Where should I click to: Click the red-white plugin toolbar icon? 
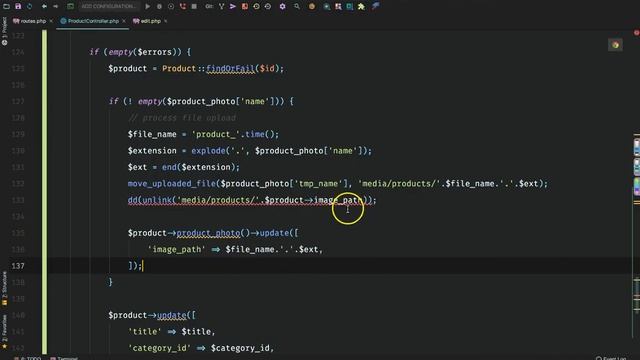pyautogui.click(x=338, y=6)
